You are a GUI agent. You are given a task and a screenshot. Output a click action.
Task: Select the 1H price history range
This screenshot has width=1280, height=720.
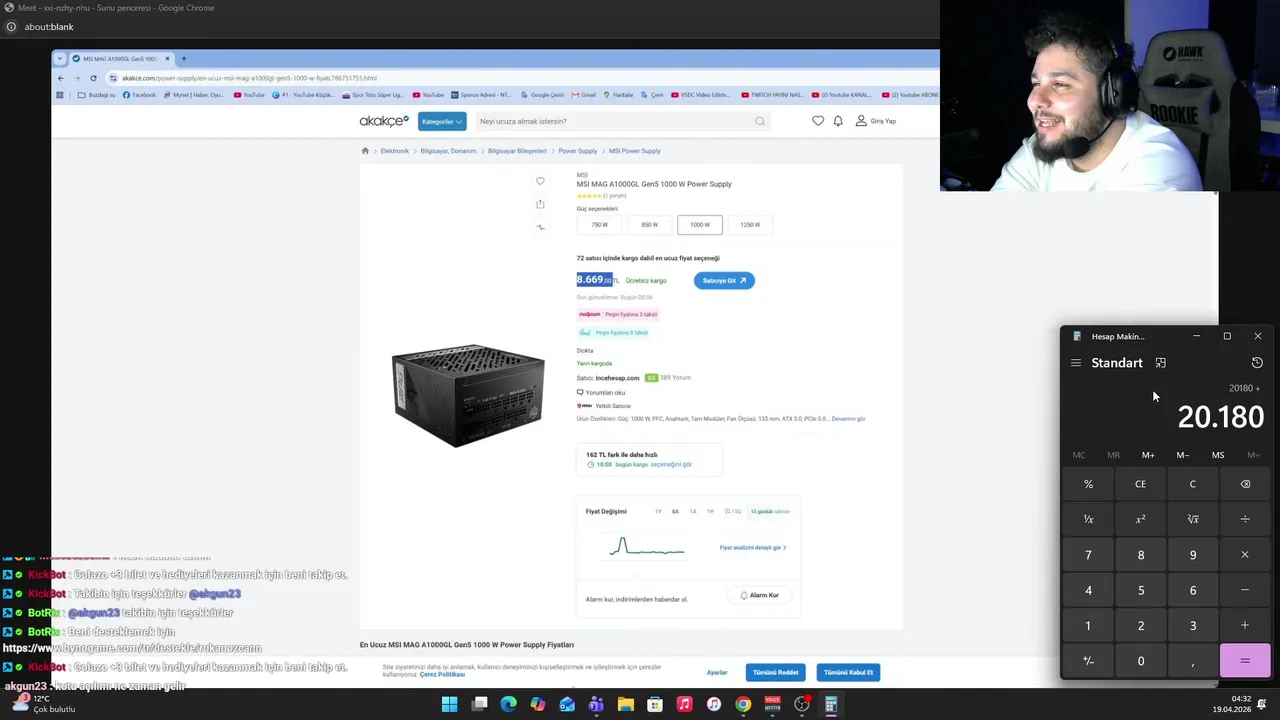[710, 512]
